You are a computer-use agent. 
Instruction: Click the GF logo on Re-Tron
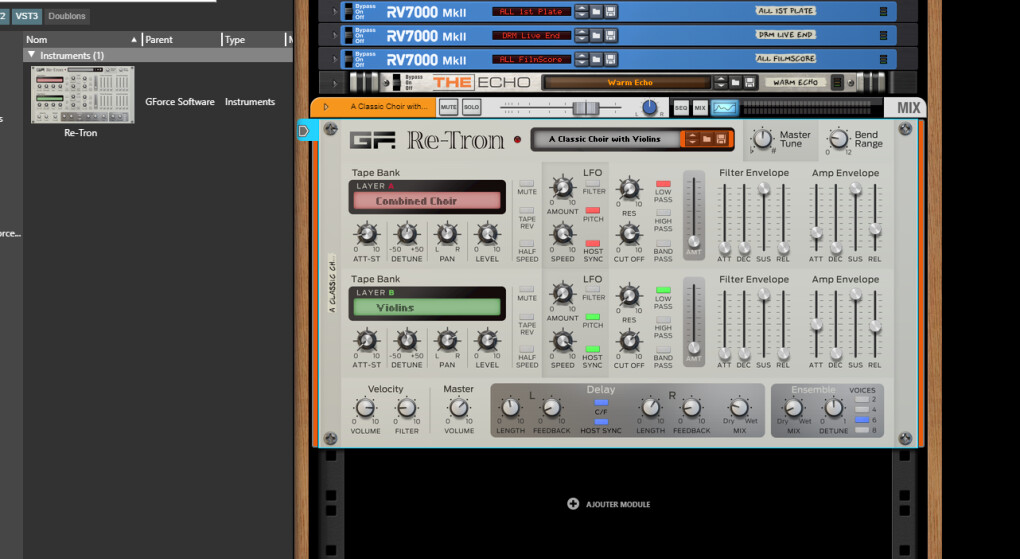click(373, 141)
